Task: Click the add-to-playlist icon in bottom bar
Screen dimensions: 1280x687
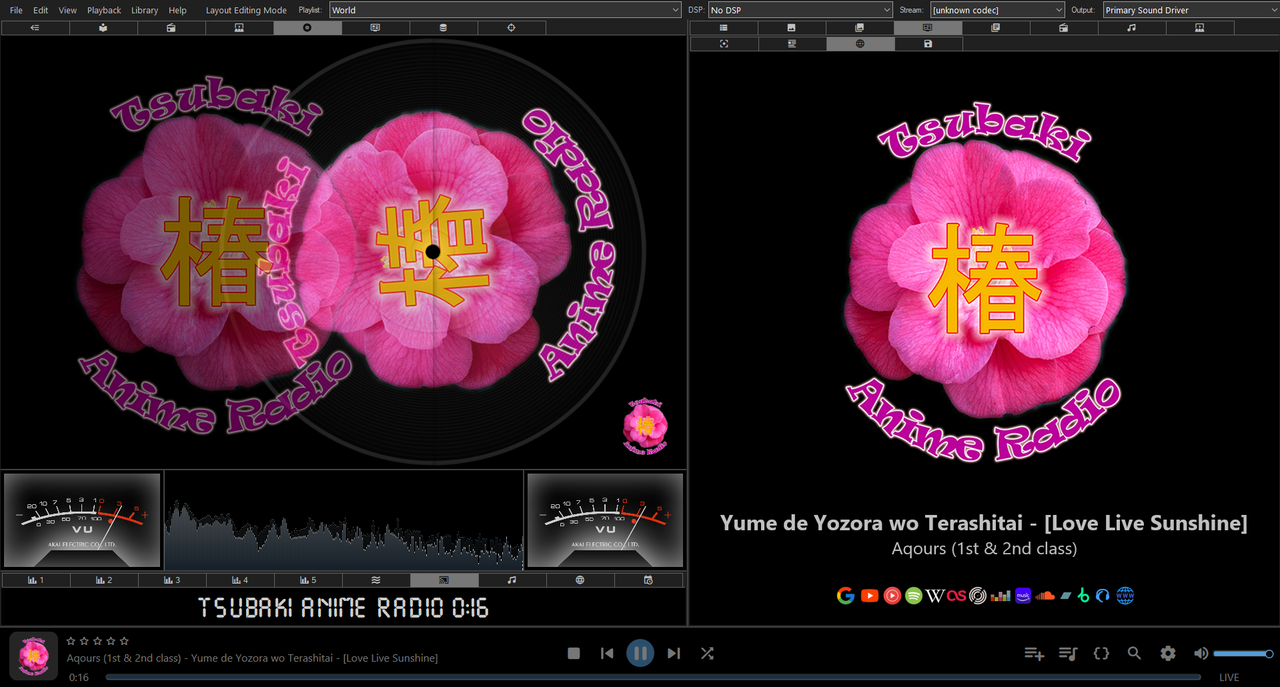Action: tap(1034, 653)
